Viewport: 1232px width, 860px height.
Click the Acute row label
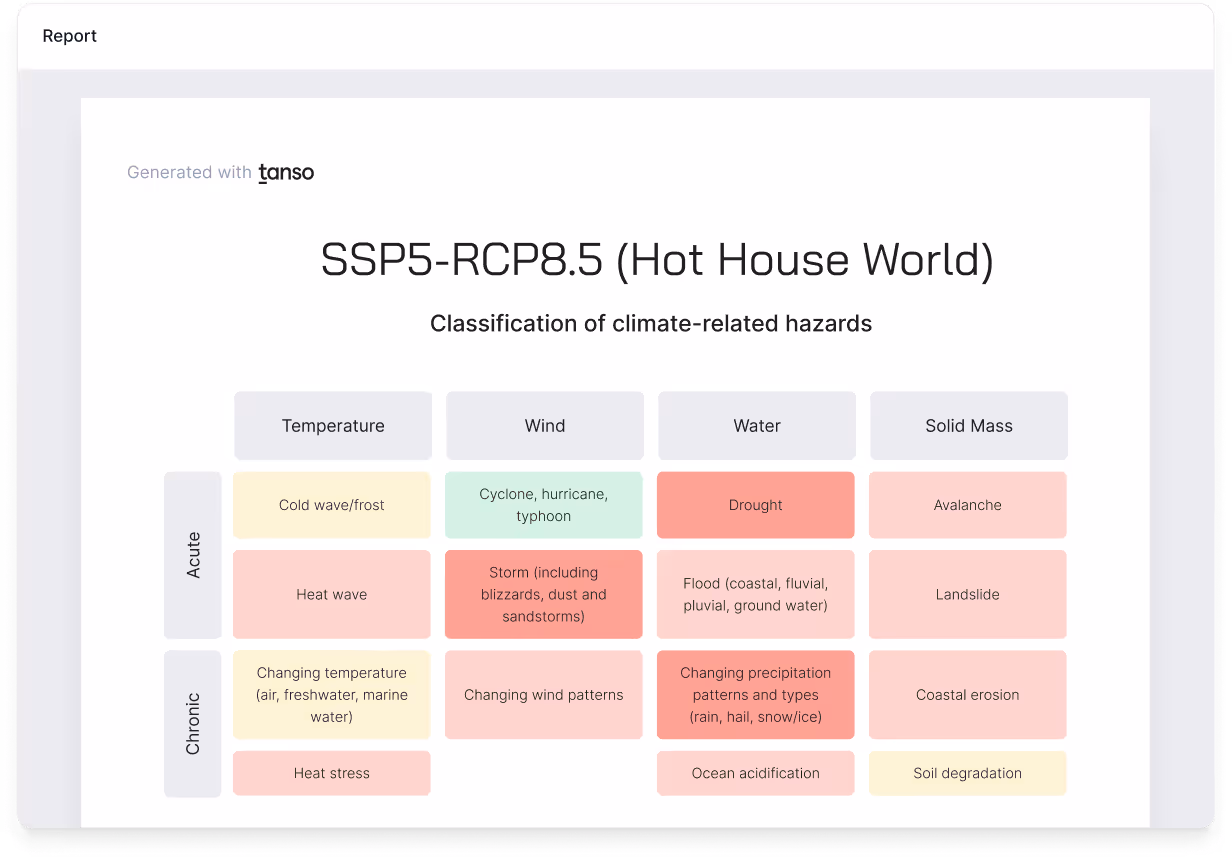point(193,555)
